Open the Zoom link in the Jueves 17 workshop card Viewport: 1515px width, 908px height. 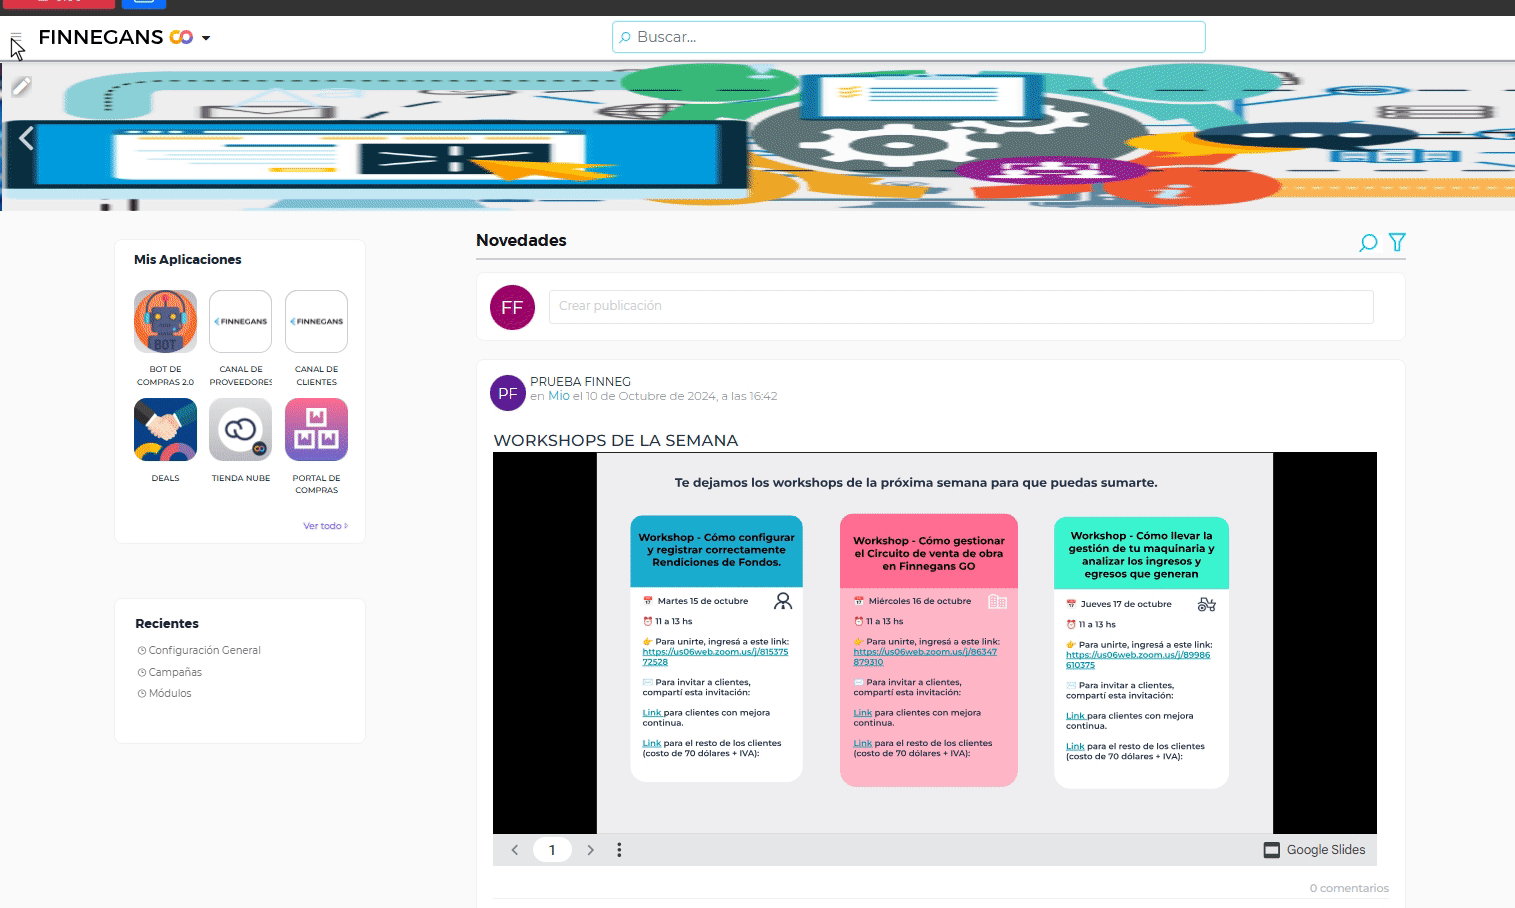point(1138,659)
